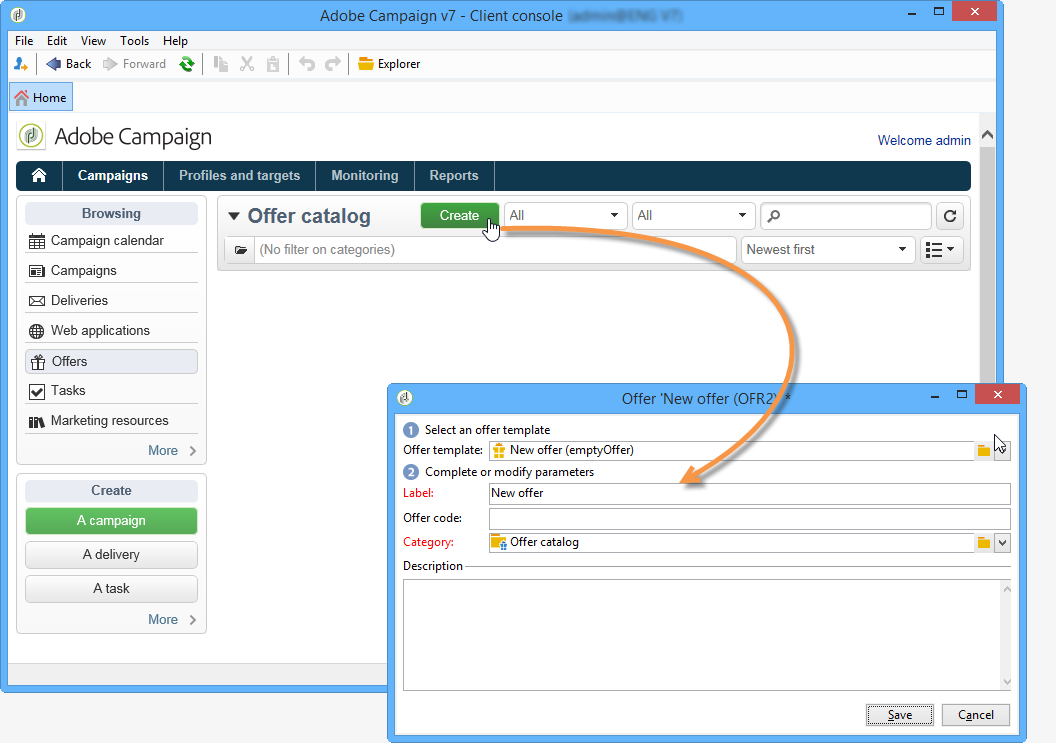Open the File menu
The image size is (1056, 743).
(x=24, y=40)
